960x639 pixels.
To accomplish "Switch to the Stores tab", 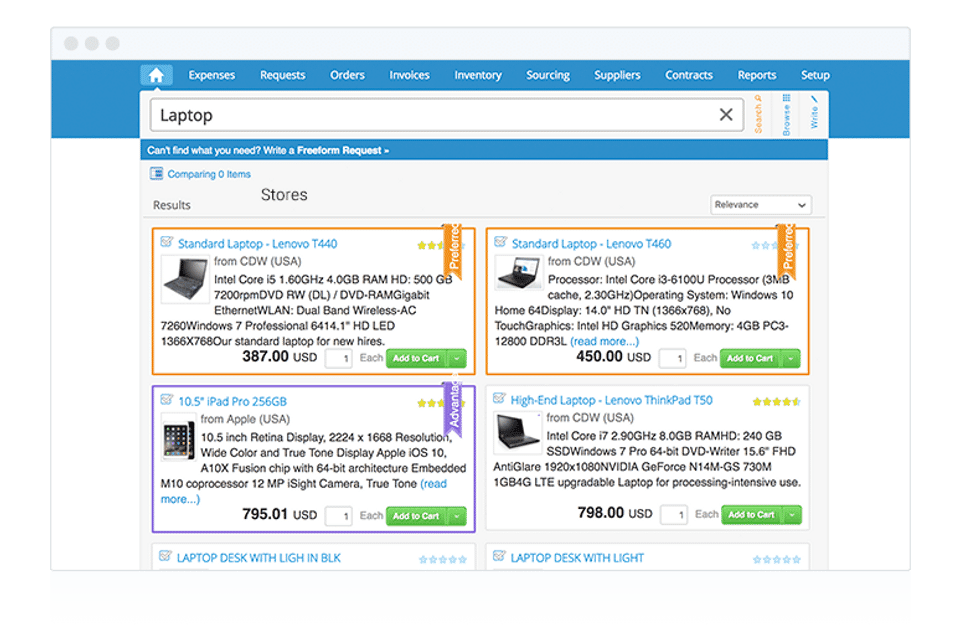I will tap(284, 195).
